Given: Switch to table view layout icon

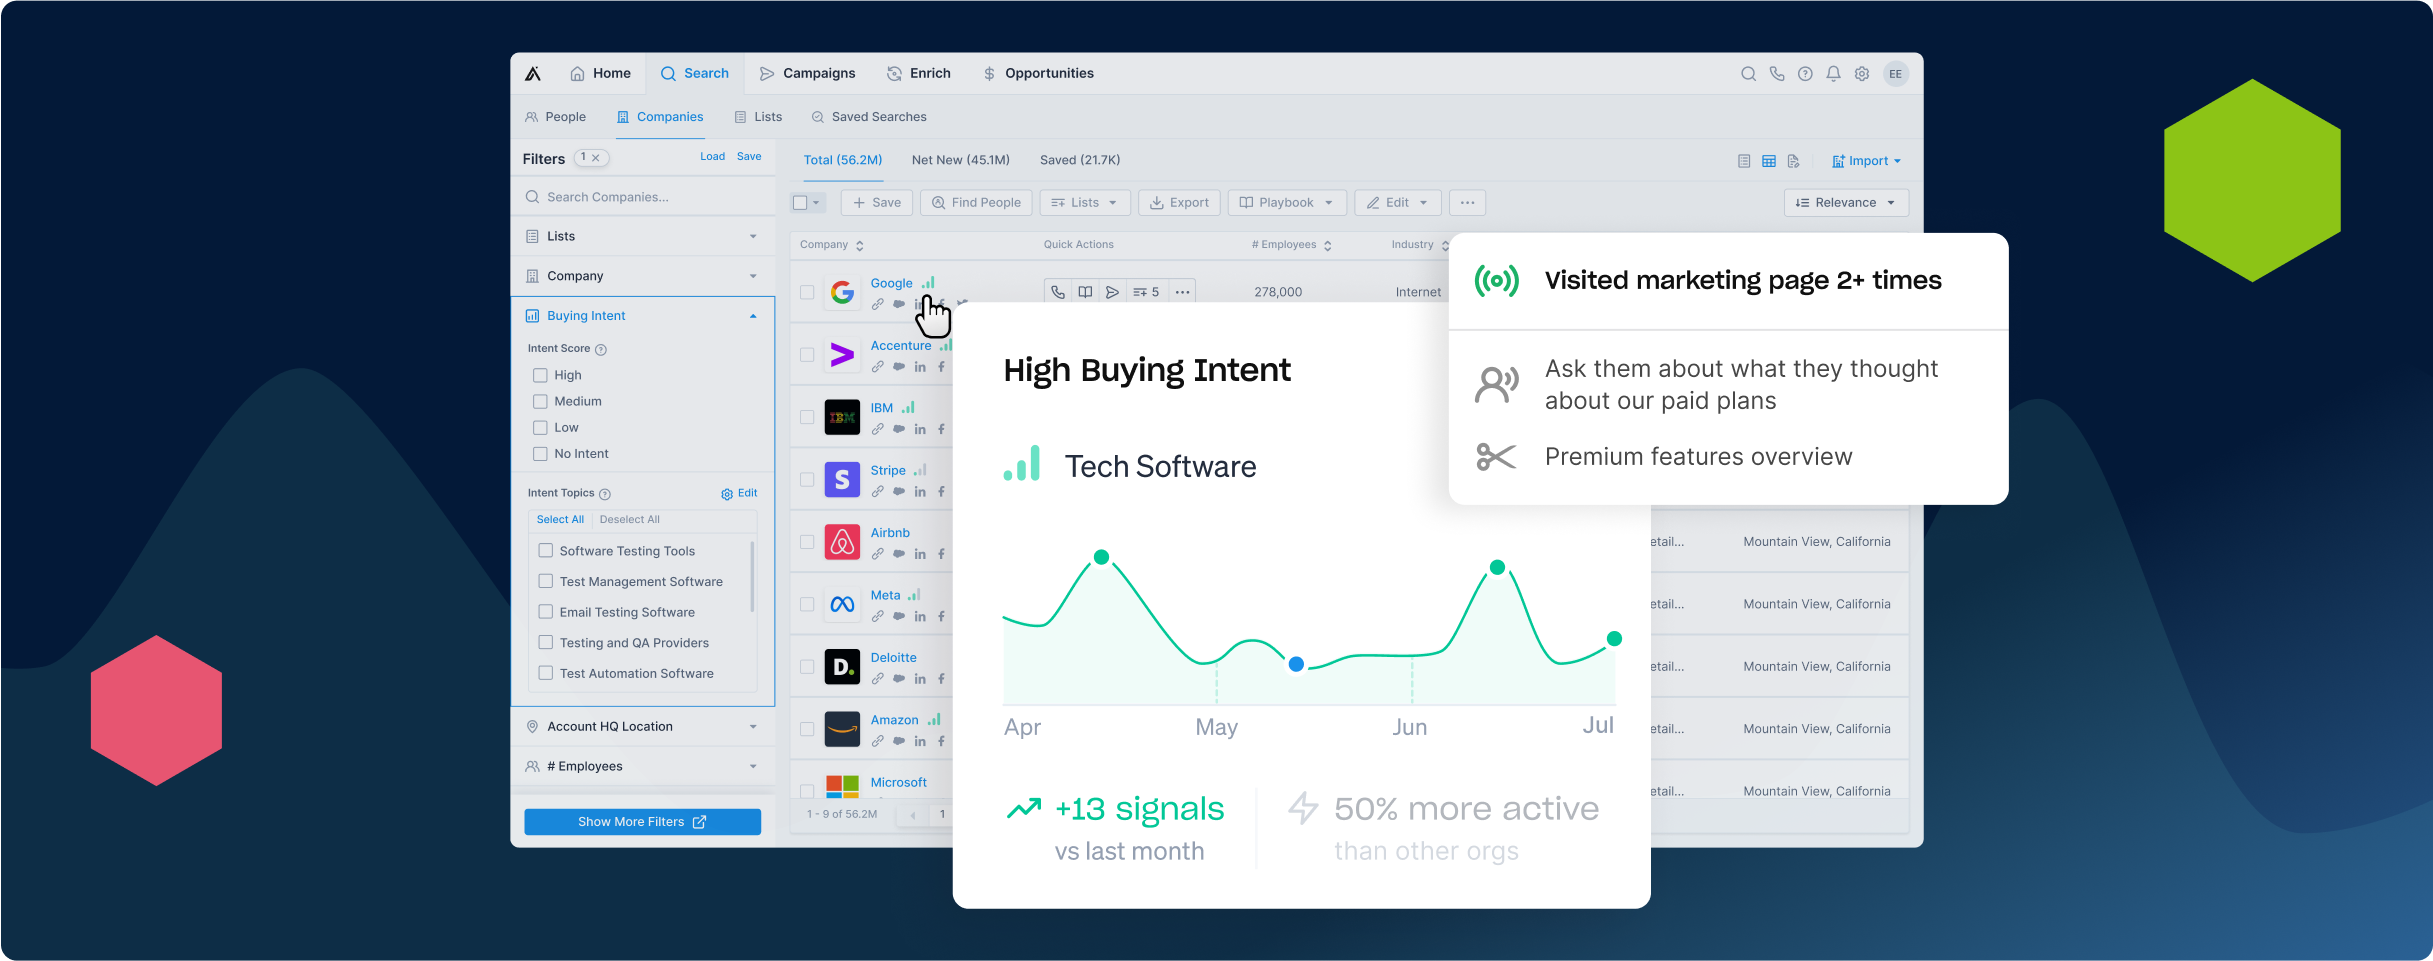Looking at the screenshot, I should pyautogui.click(x=1769, y=161).
